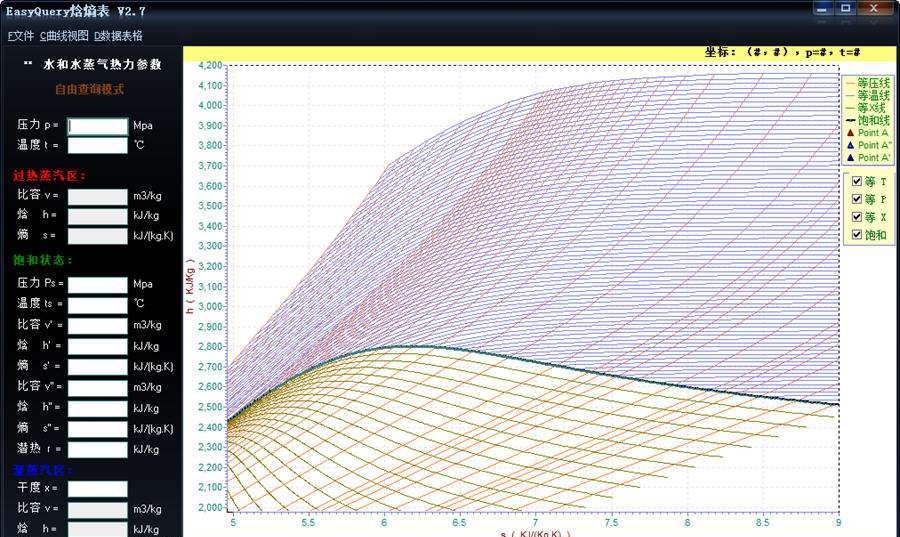
Task: Click the 2,800 y-axis label
Action: coord(210,347)
